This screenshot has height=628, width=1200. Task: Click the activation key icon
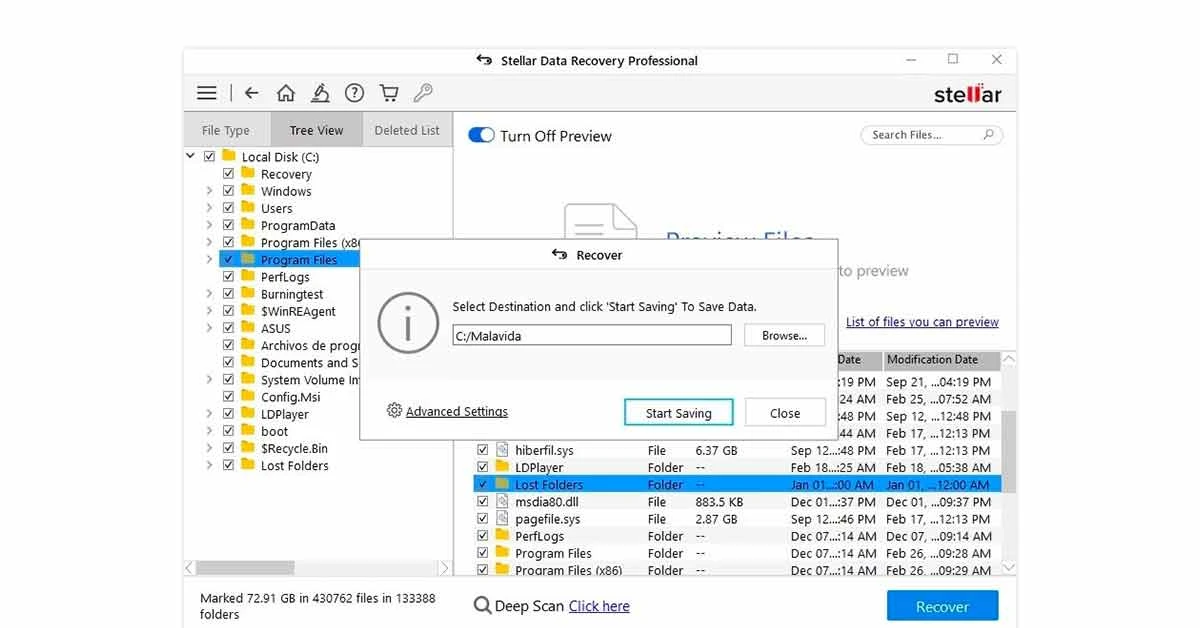point(422,92)
